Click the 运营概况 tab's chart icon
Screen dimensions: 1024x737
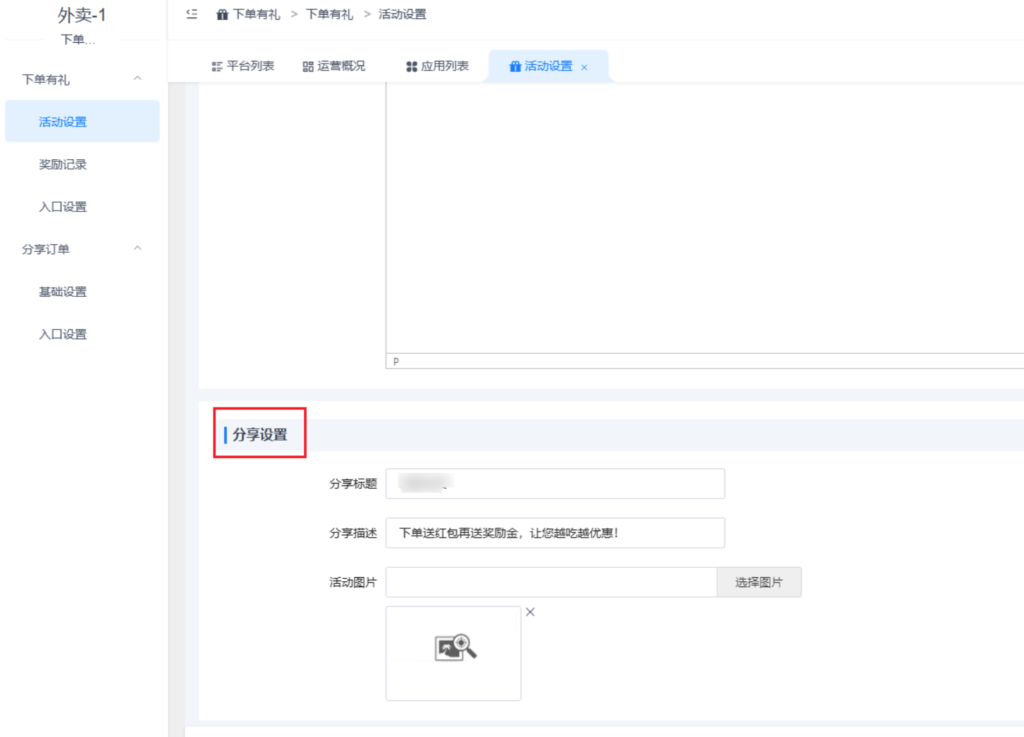pos(306,65)
